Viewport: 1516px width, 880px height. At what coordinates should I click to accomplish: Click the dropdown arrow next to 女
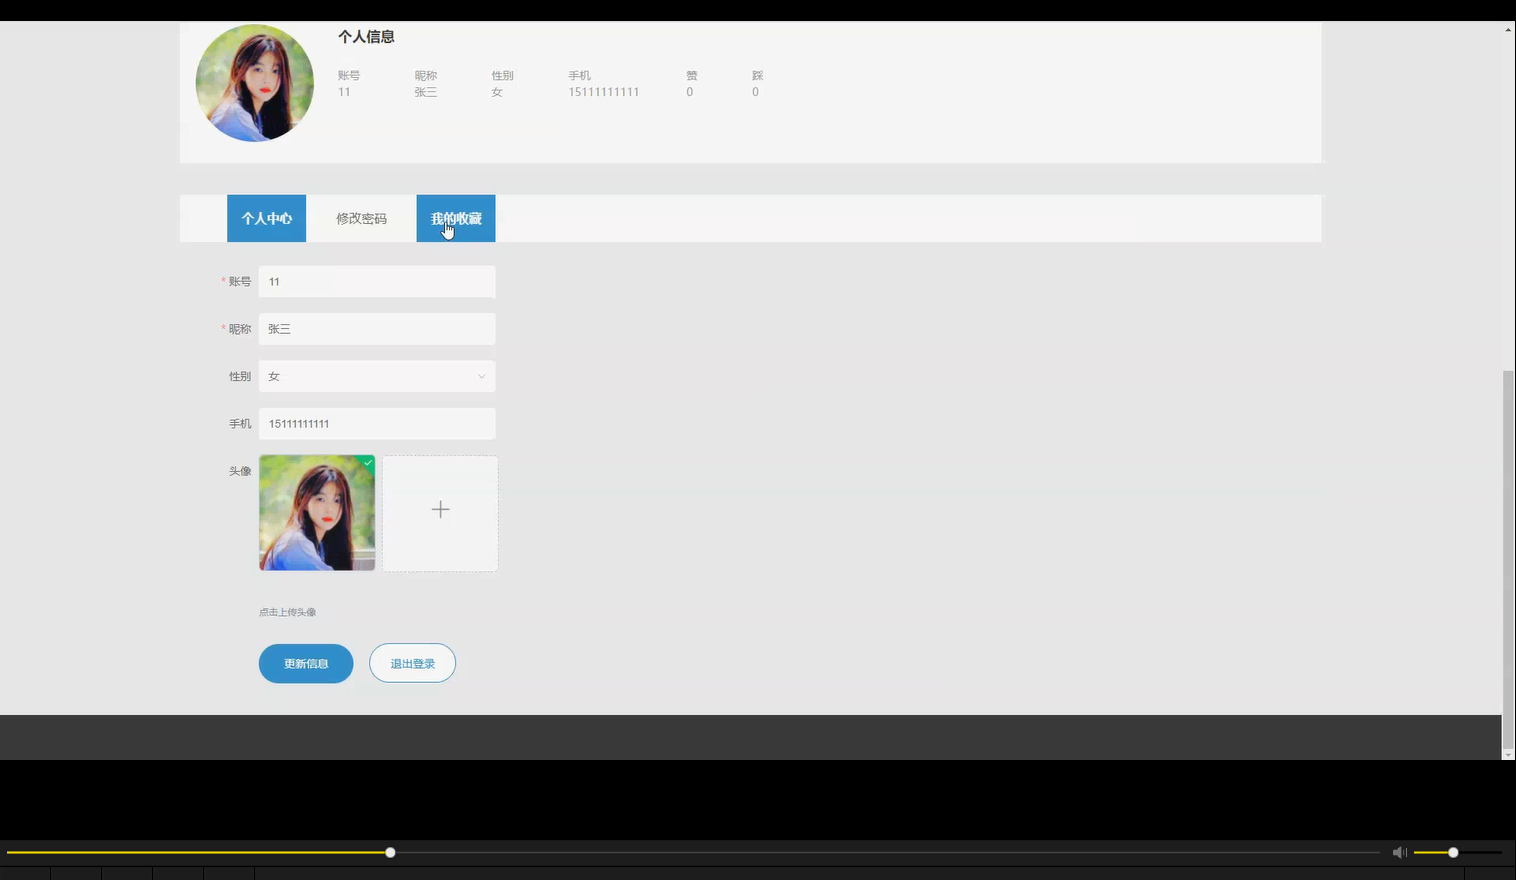(482, 376)
